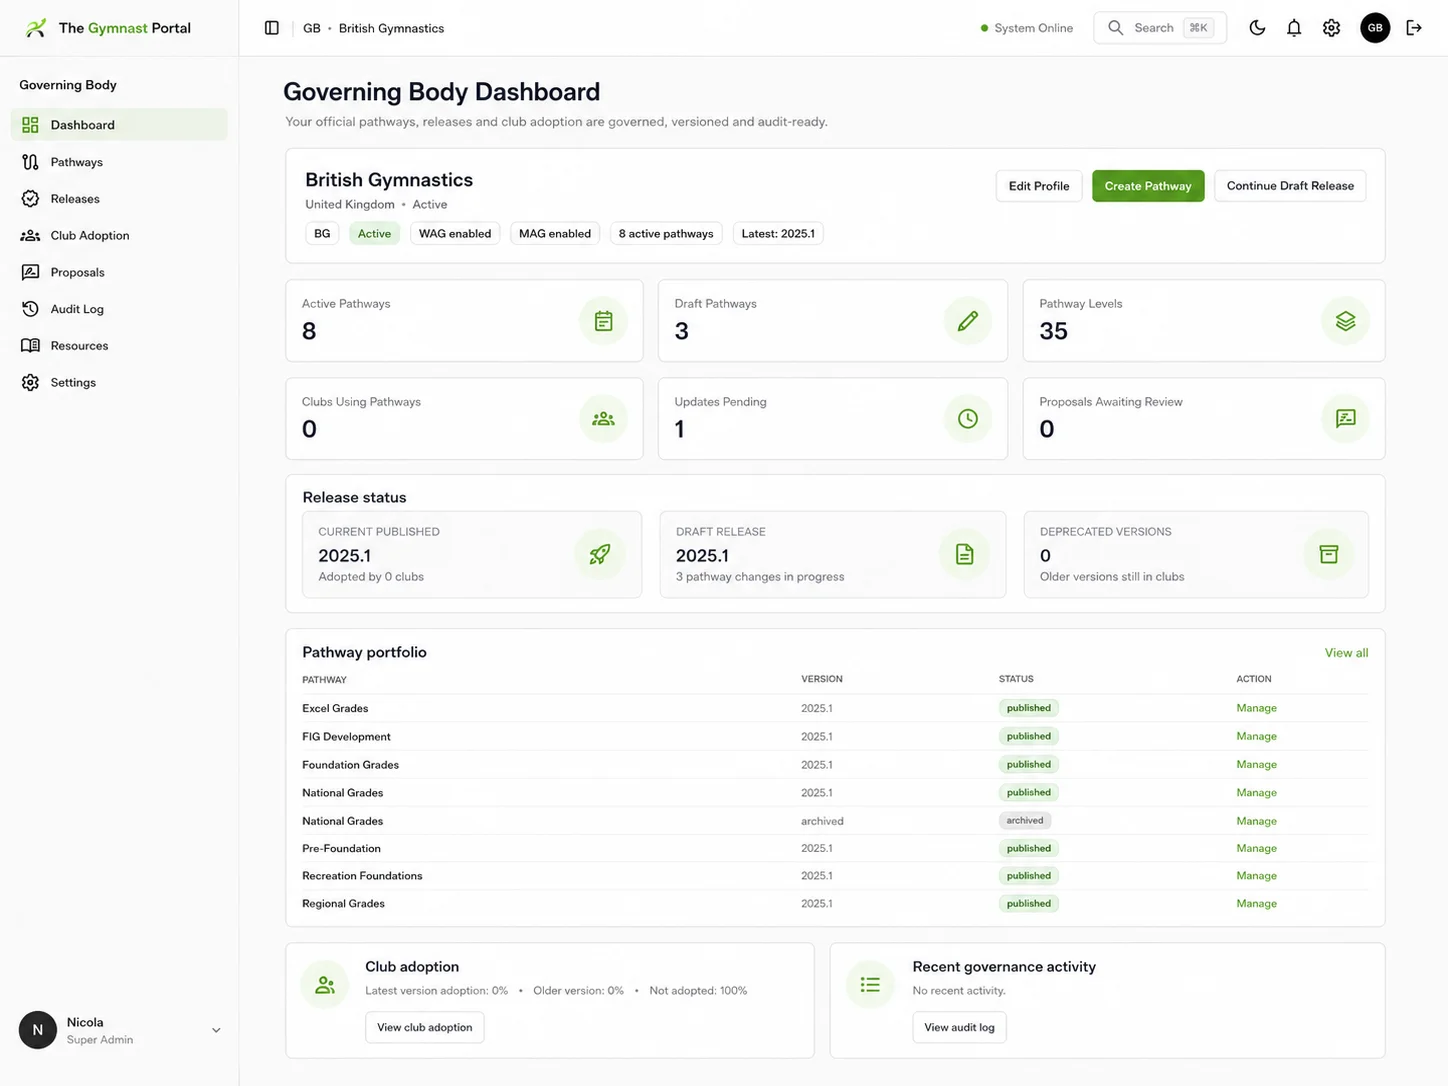Viewport: 1448px width, 1086px height.
Task: Click the Club adoption people icon
Action: click(325, 985)
